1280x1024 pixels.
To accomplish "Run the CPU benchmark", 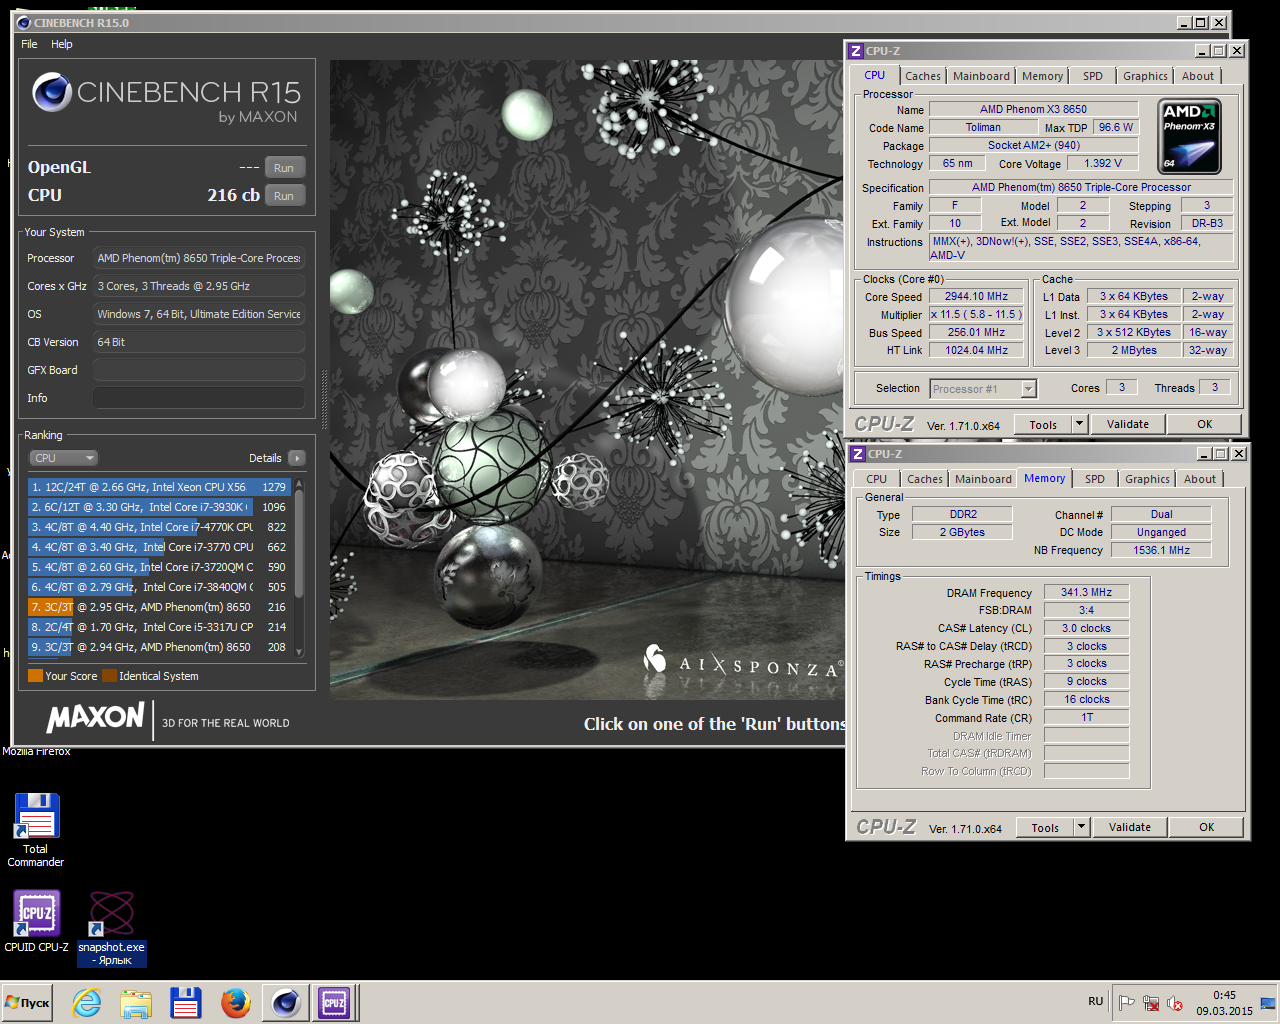I will [284, 196].
